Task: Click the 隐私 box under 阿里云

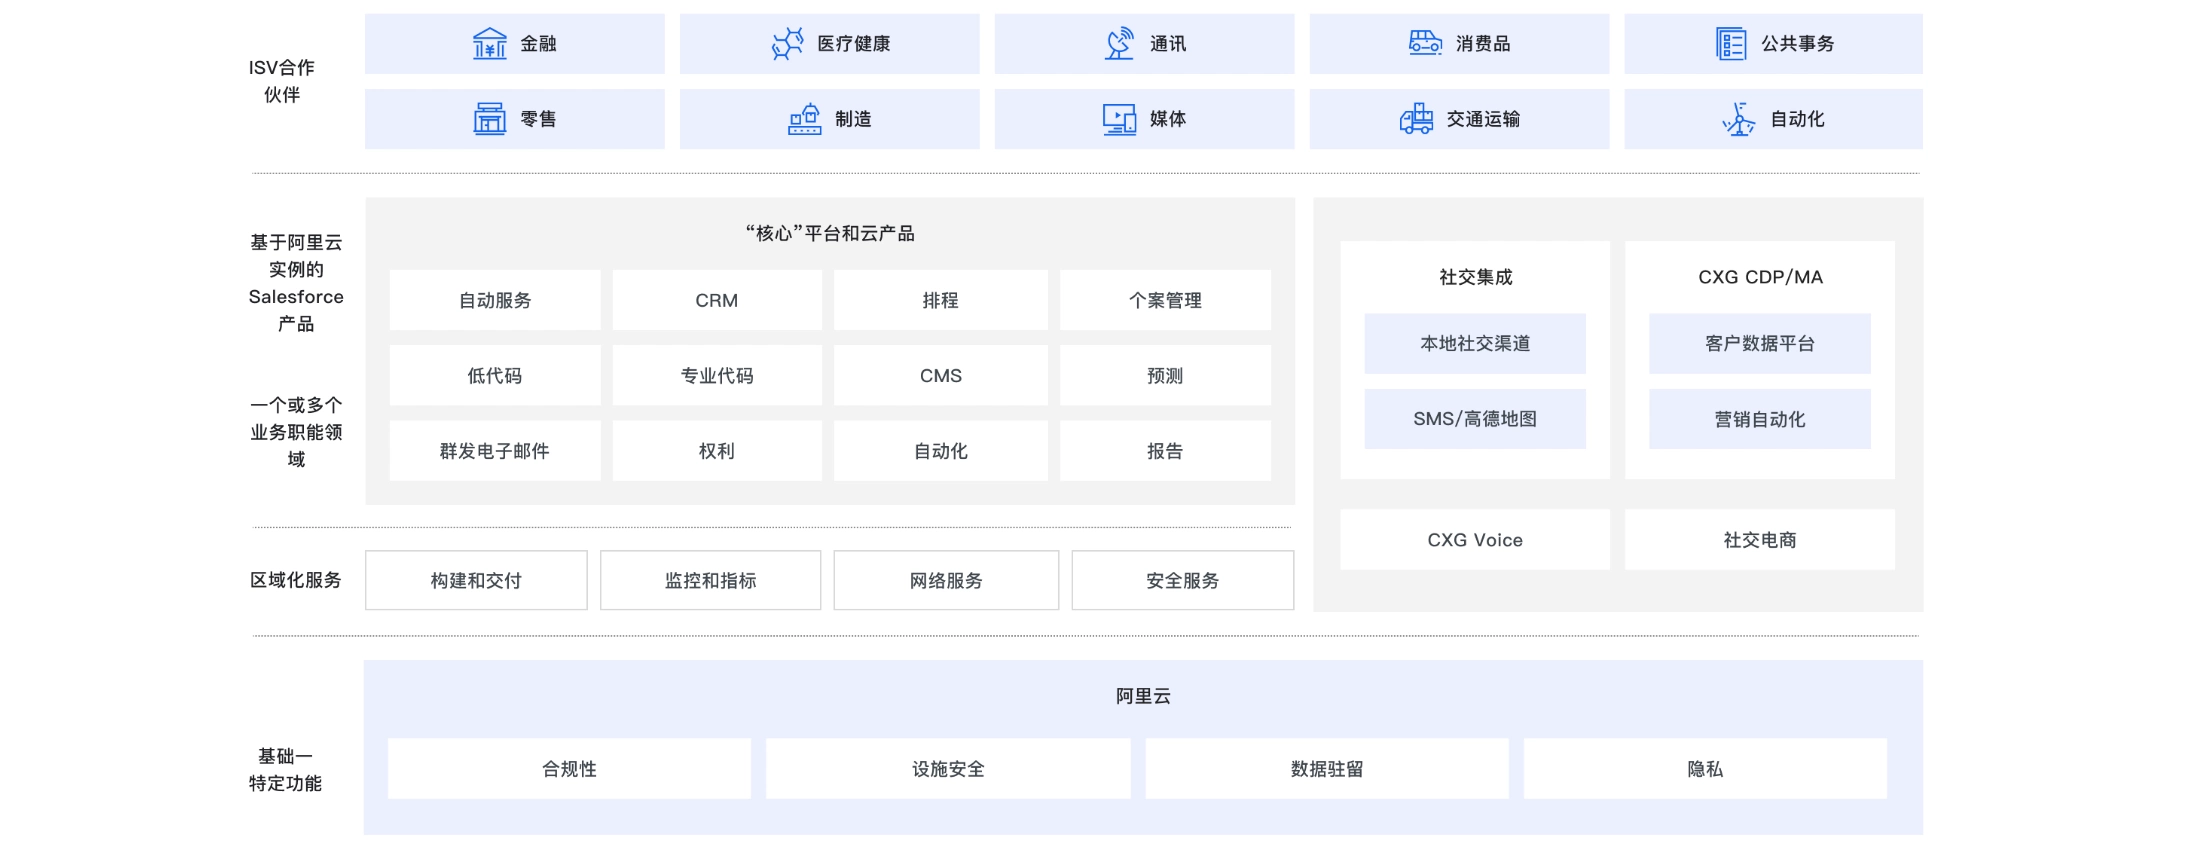Action: point(1705,769)
